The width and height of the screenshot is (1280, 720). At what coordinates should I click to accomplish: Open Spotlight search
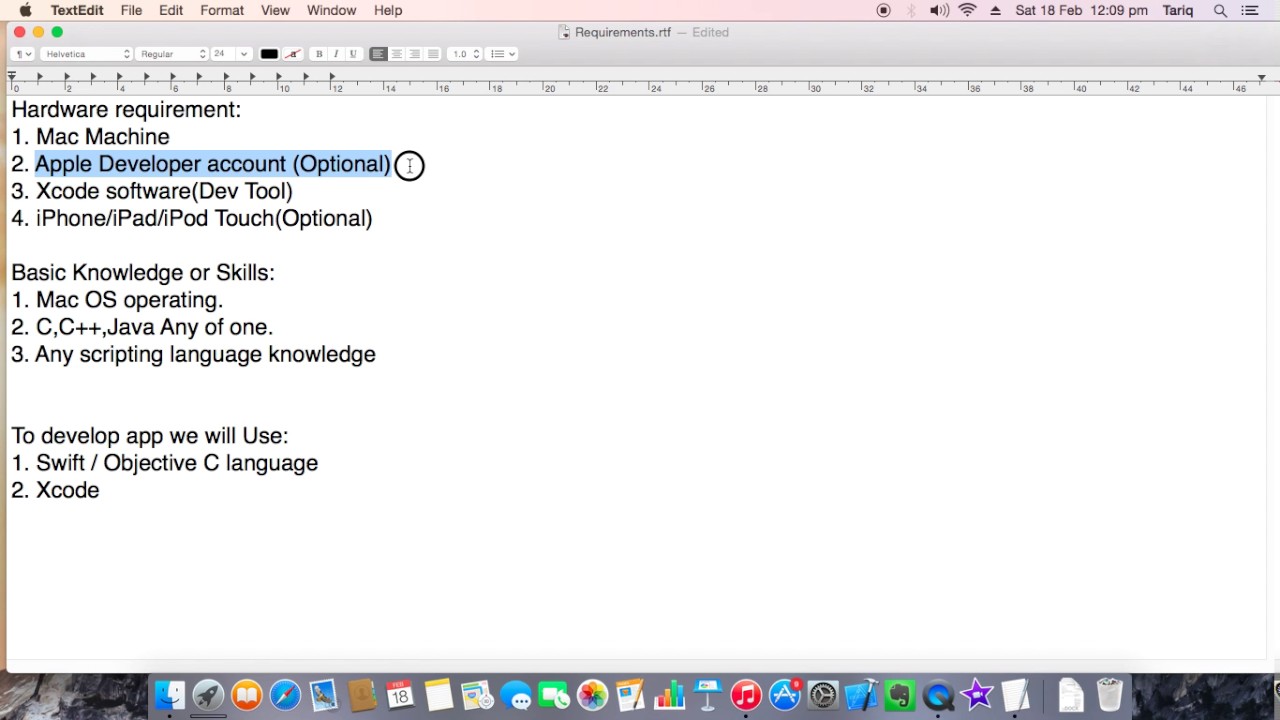point(1220,10)
